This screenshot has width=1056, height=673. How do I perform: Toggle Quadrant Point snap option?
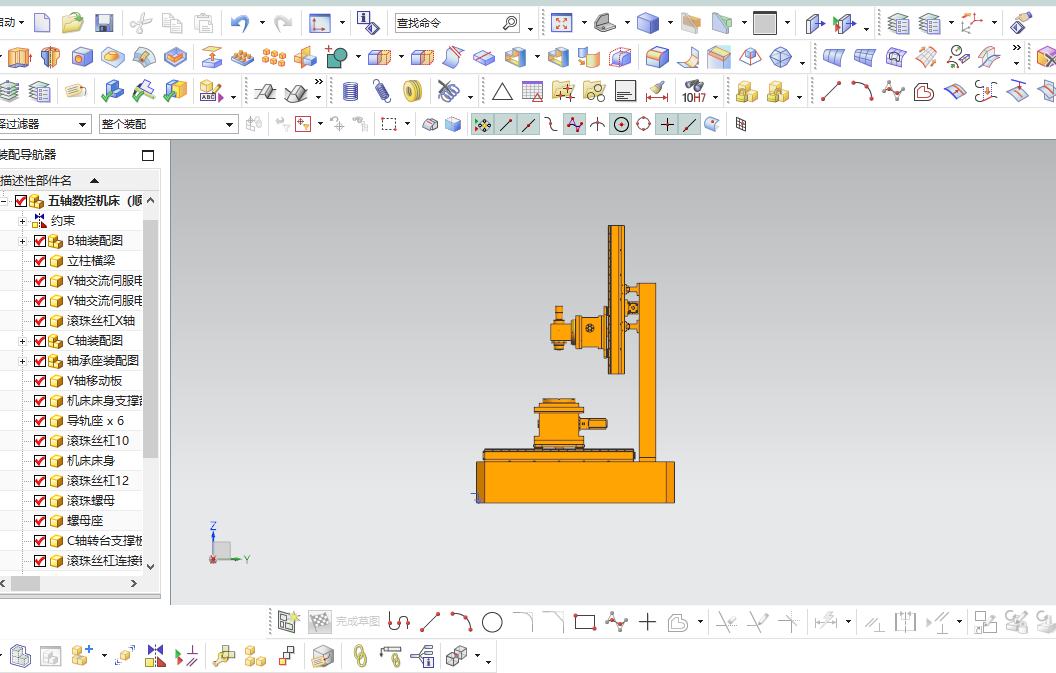click(x=644, y=125)
